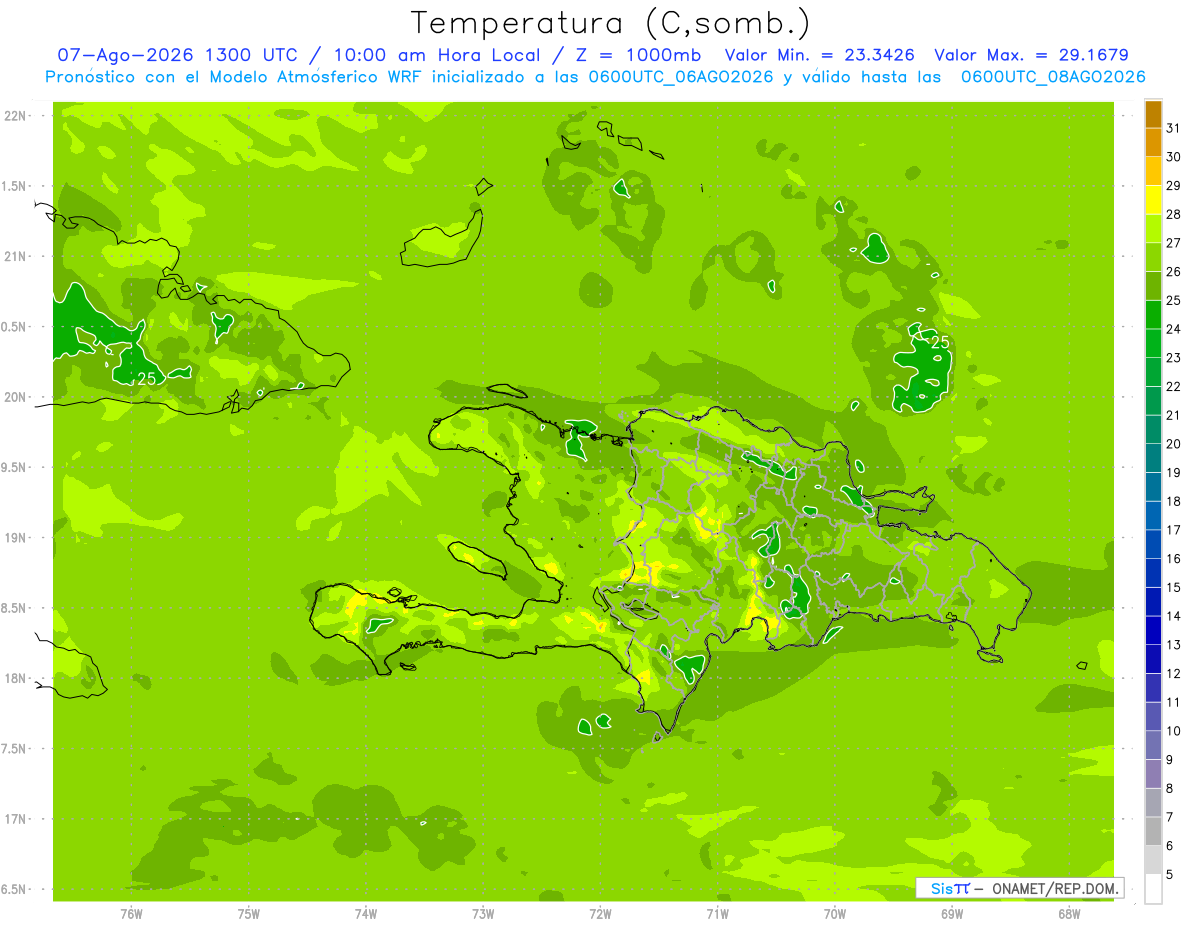The height and width of the screenshot is (927, 1200).
Task: Click the colorbar value "26"
Action: click(x=1174, y=272)
